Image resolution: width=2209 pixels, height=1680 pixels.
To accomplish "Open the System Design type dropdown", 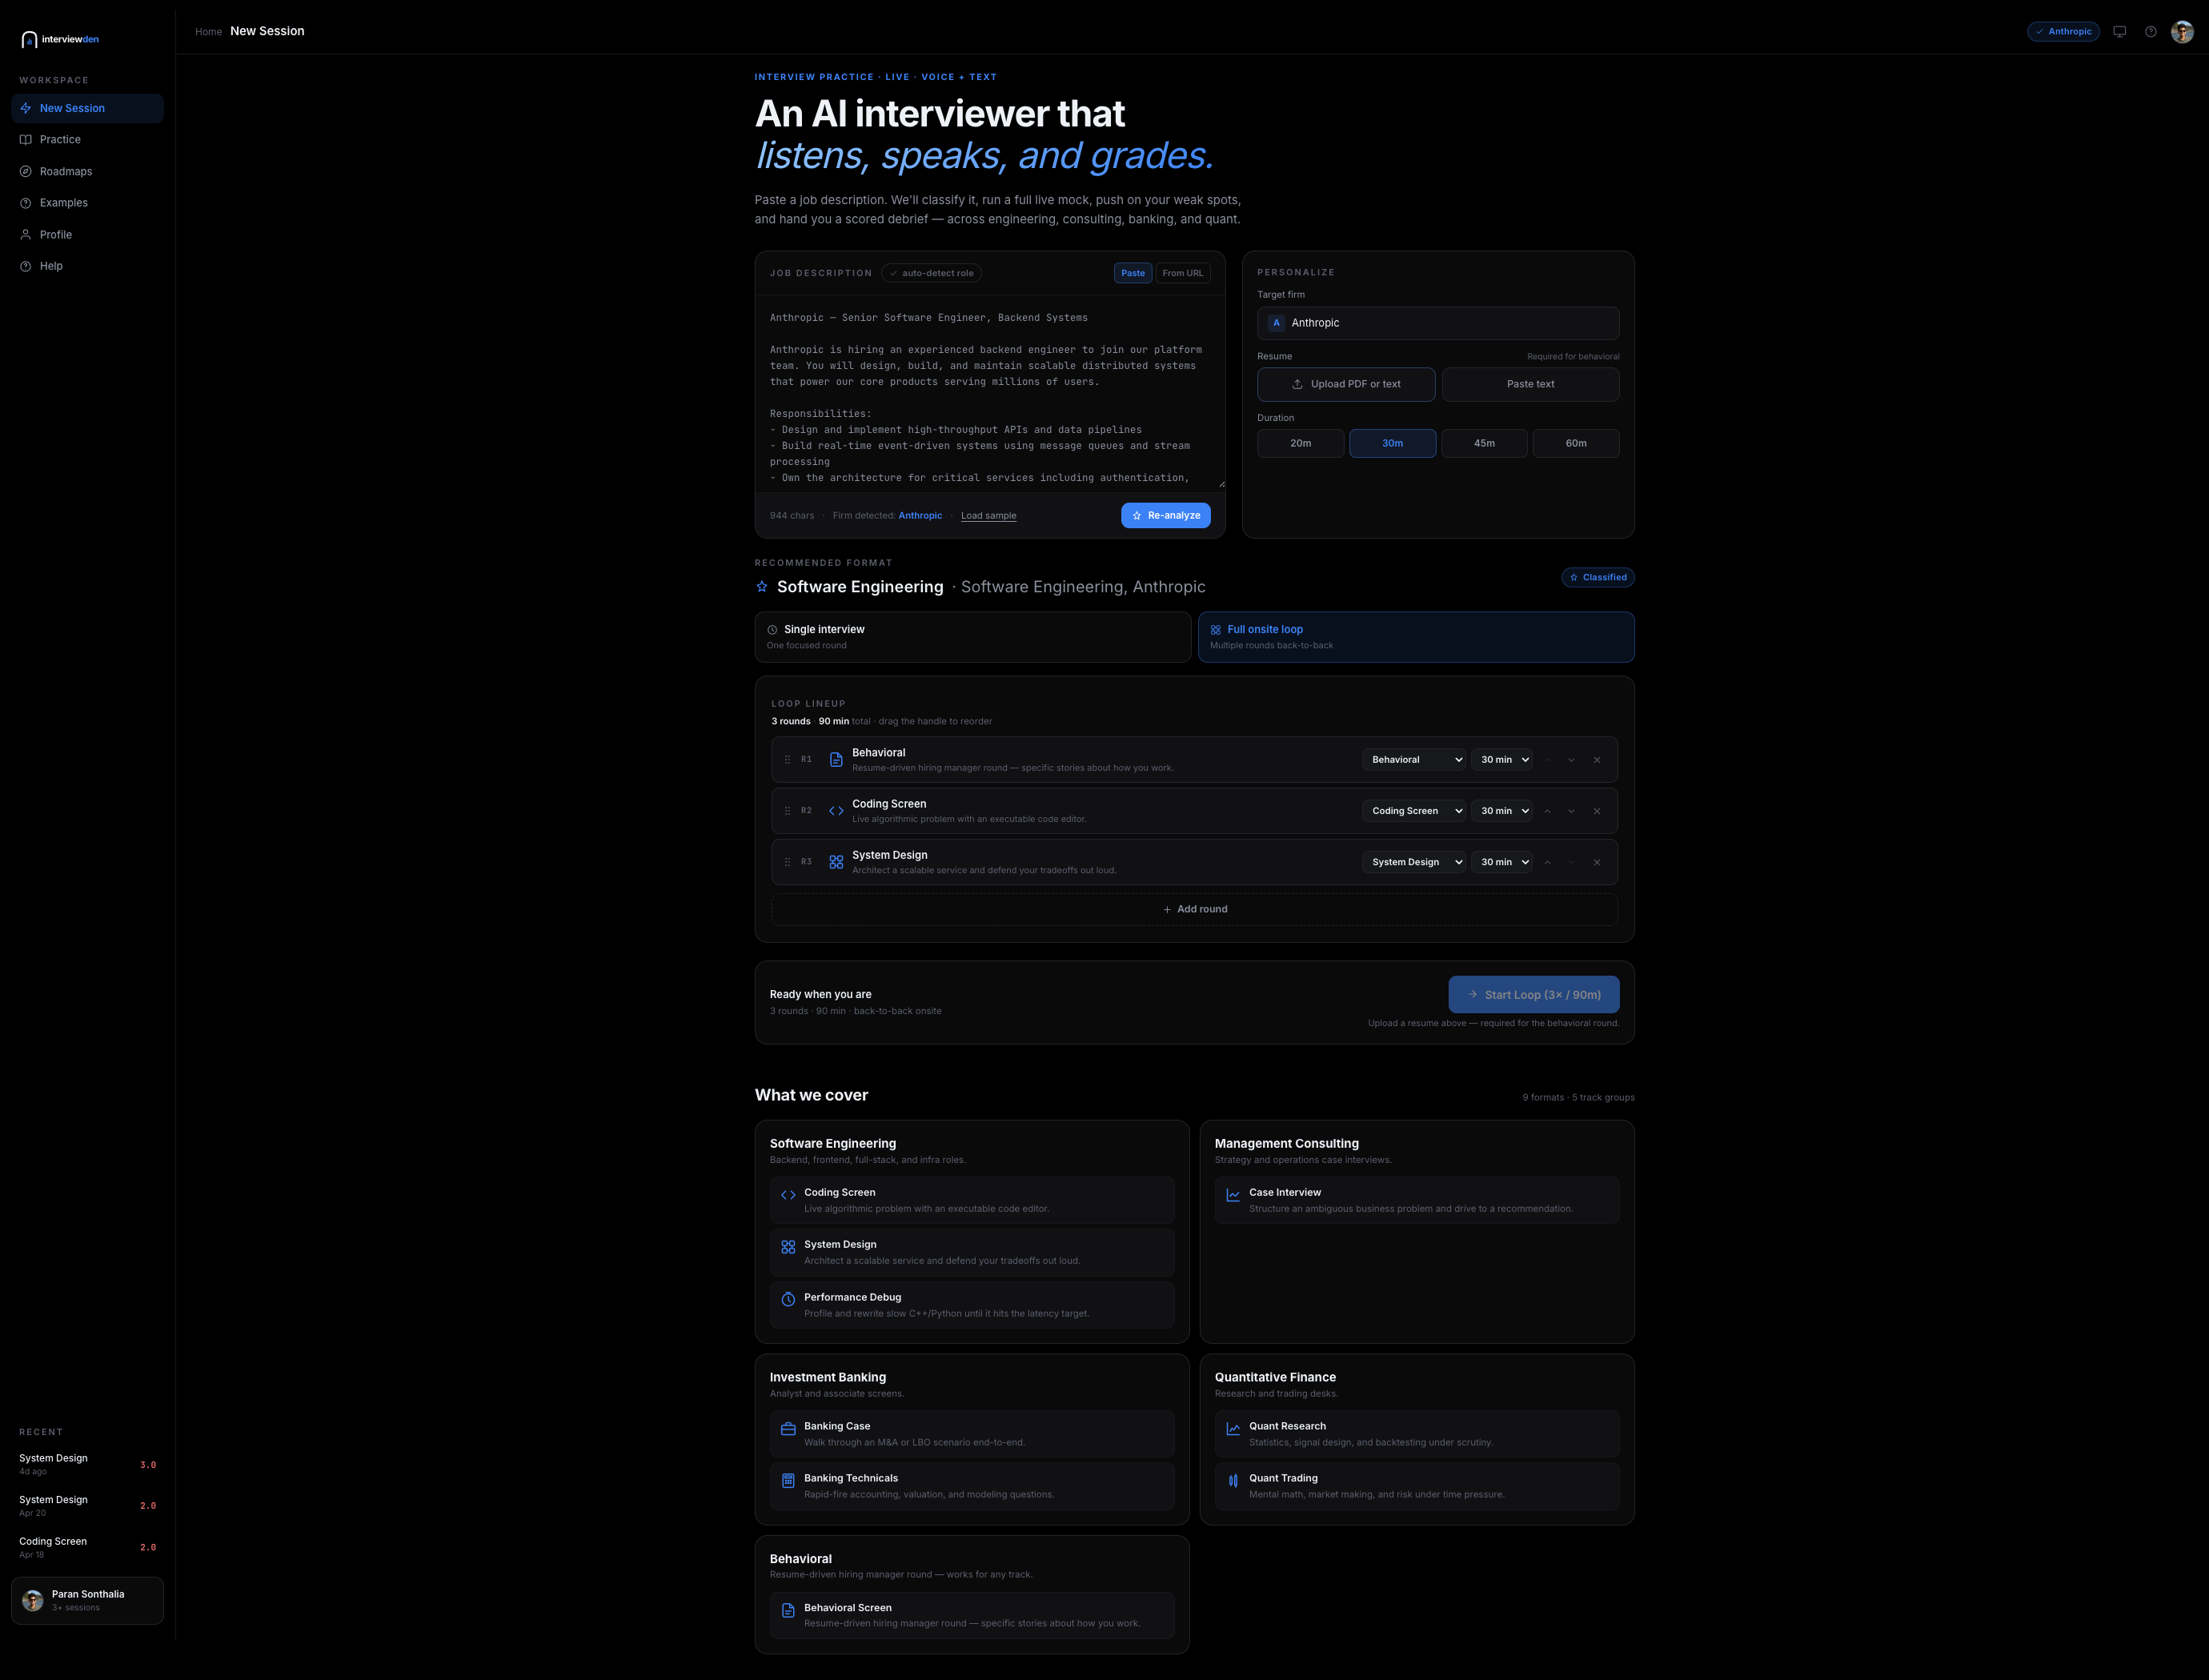I will click(x=1413, y=862).
